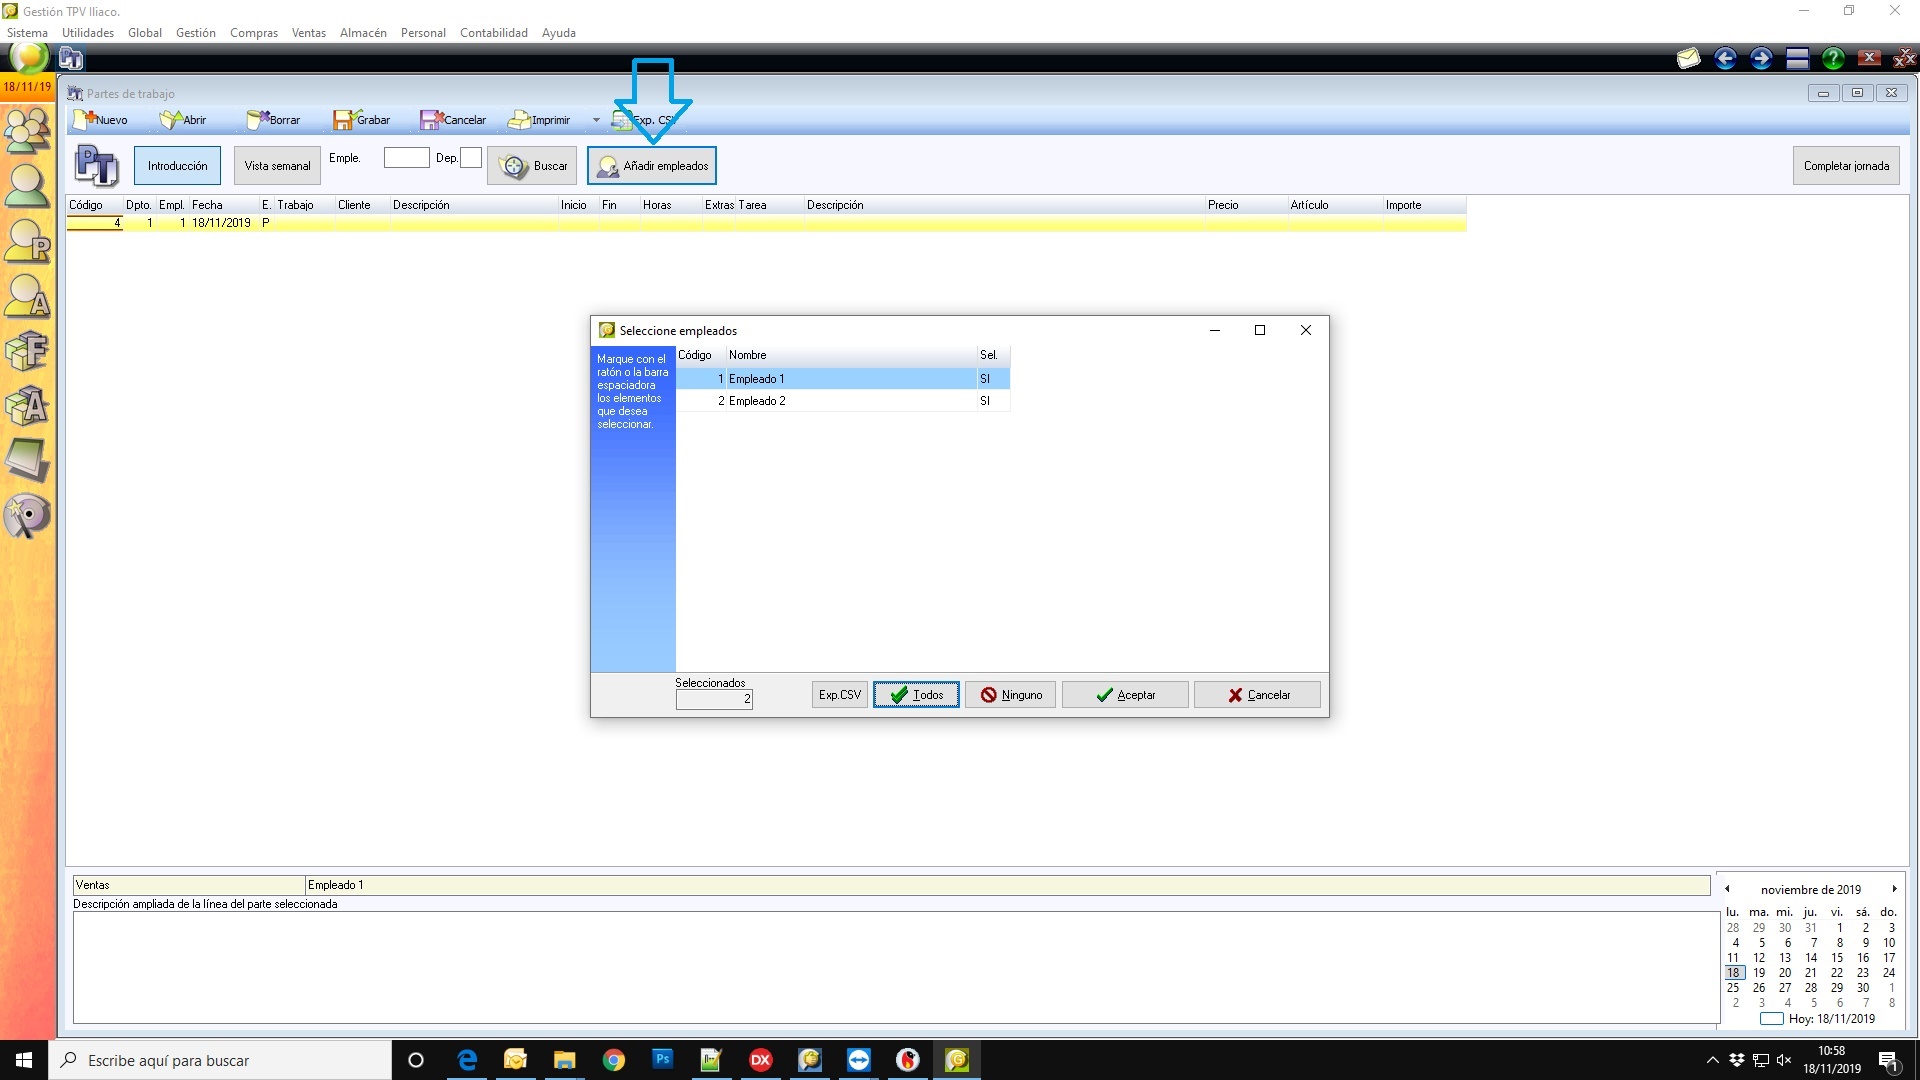1920x1080 pixels.
Task: Click the extended description text area
Action: click(x=895, y=967)
